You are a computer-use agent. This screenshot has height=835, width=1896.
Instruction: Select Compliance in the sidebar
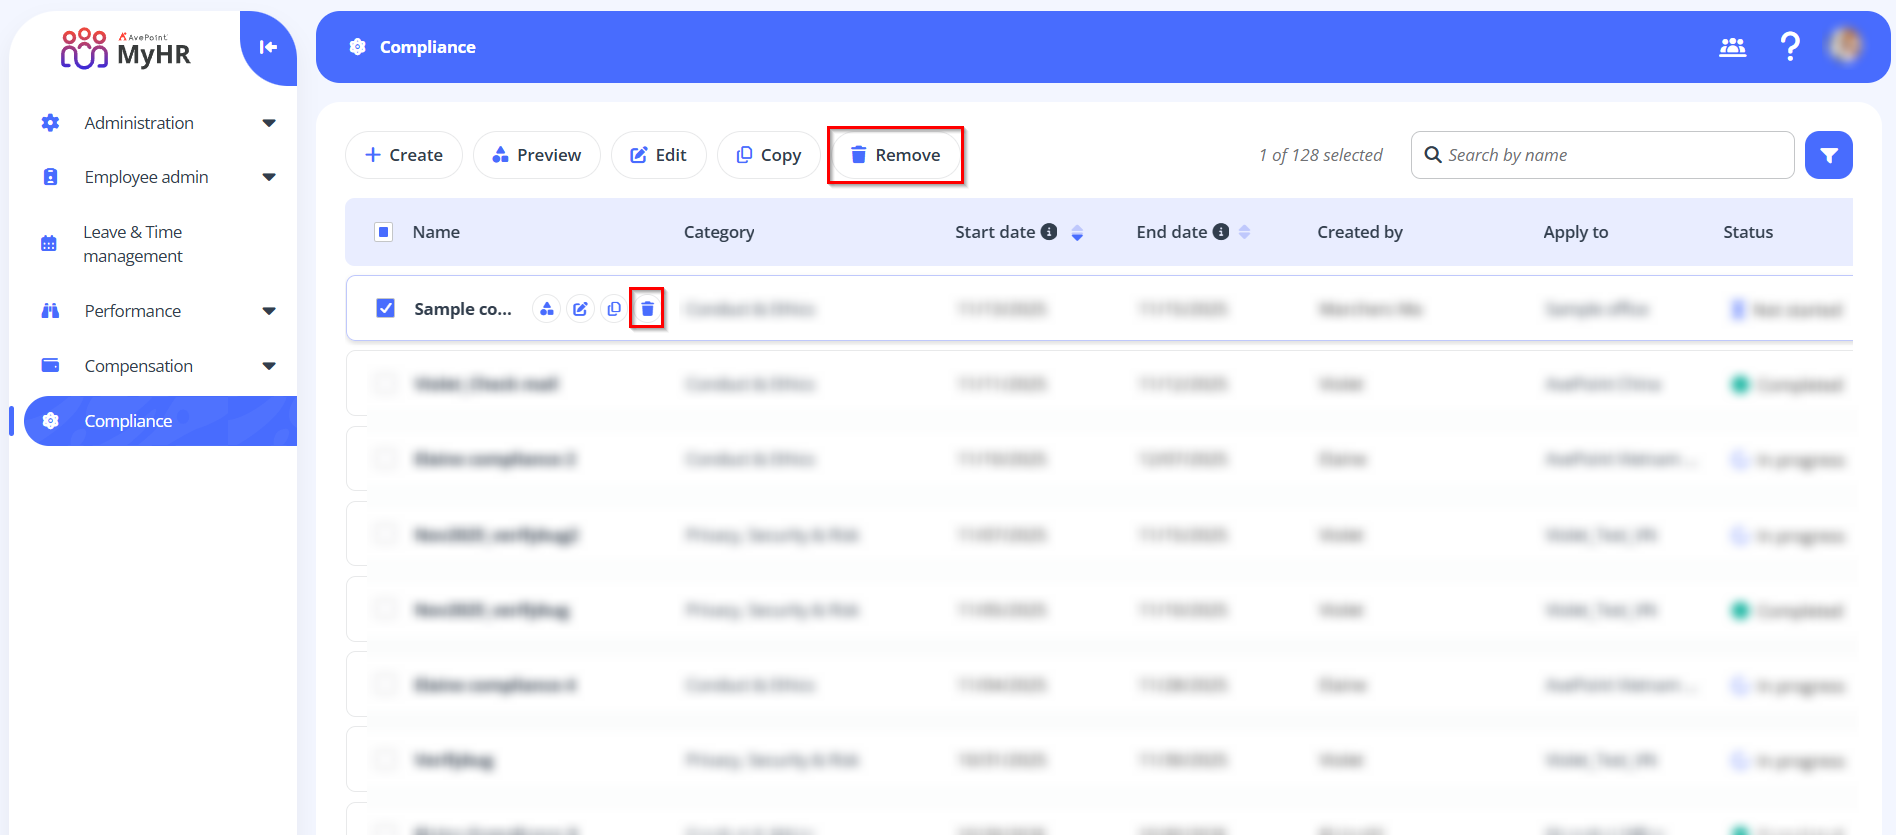click(128, 421)
